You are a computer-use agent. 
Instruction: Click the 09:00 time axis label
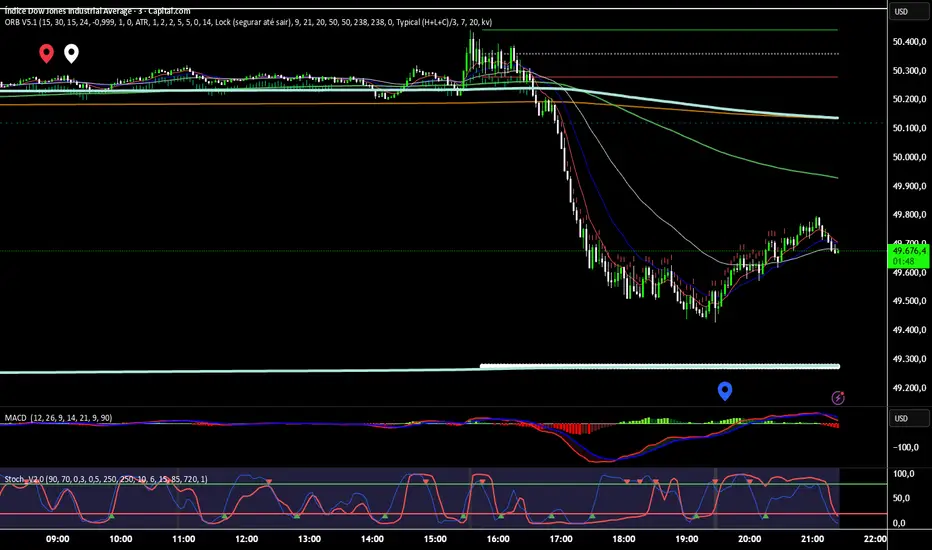coord(58,538)
